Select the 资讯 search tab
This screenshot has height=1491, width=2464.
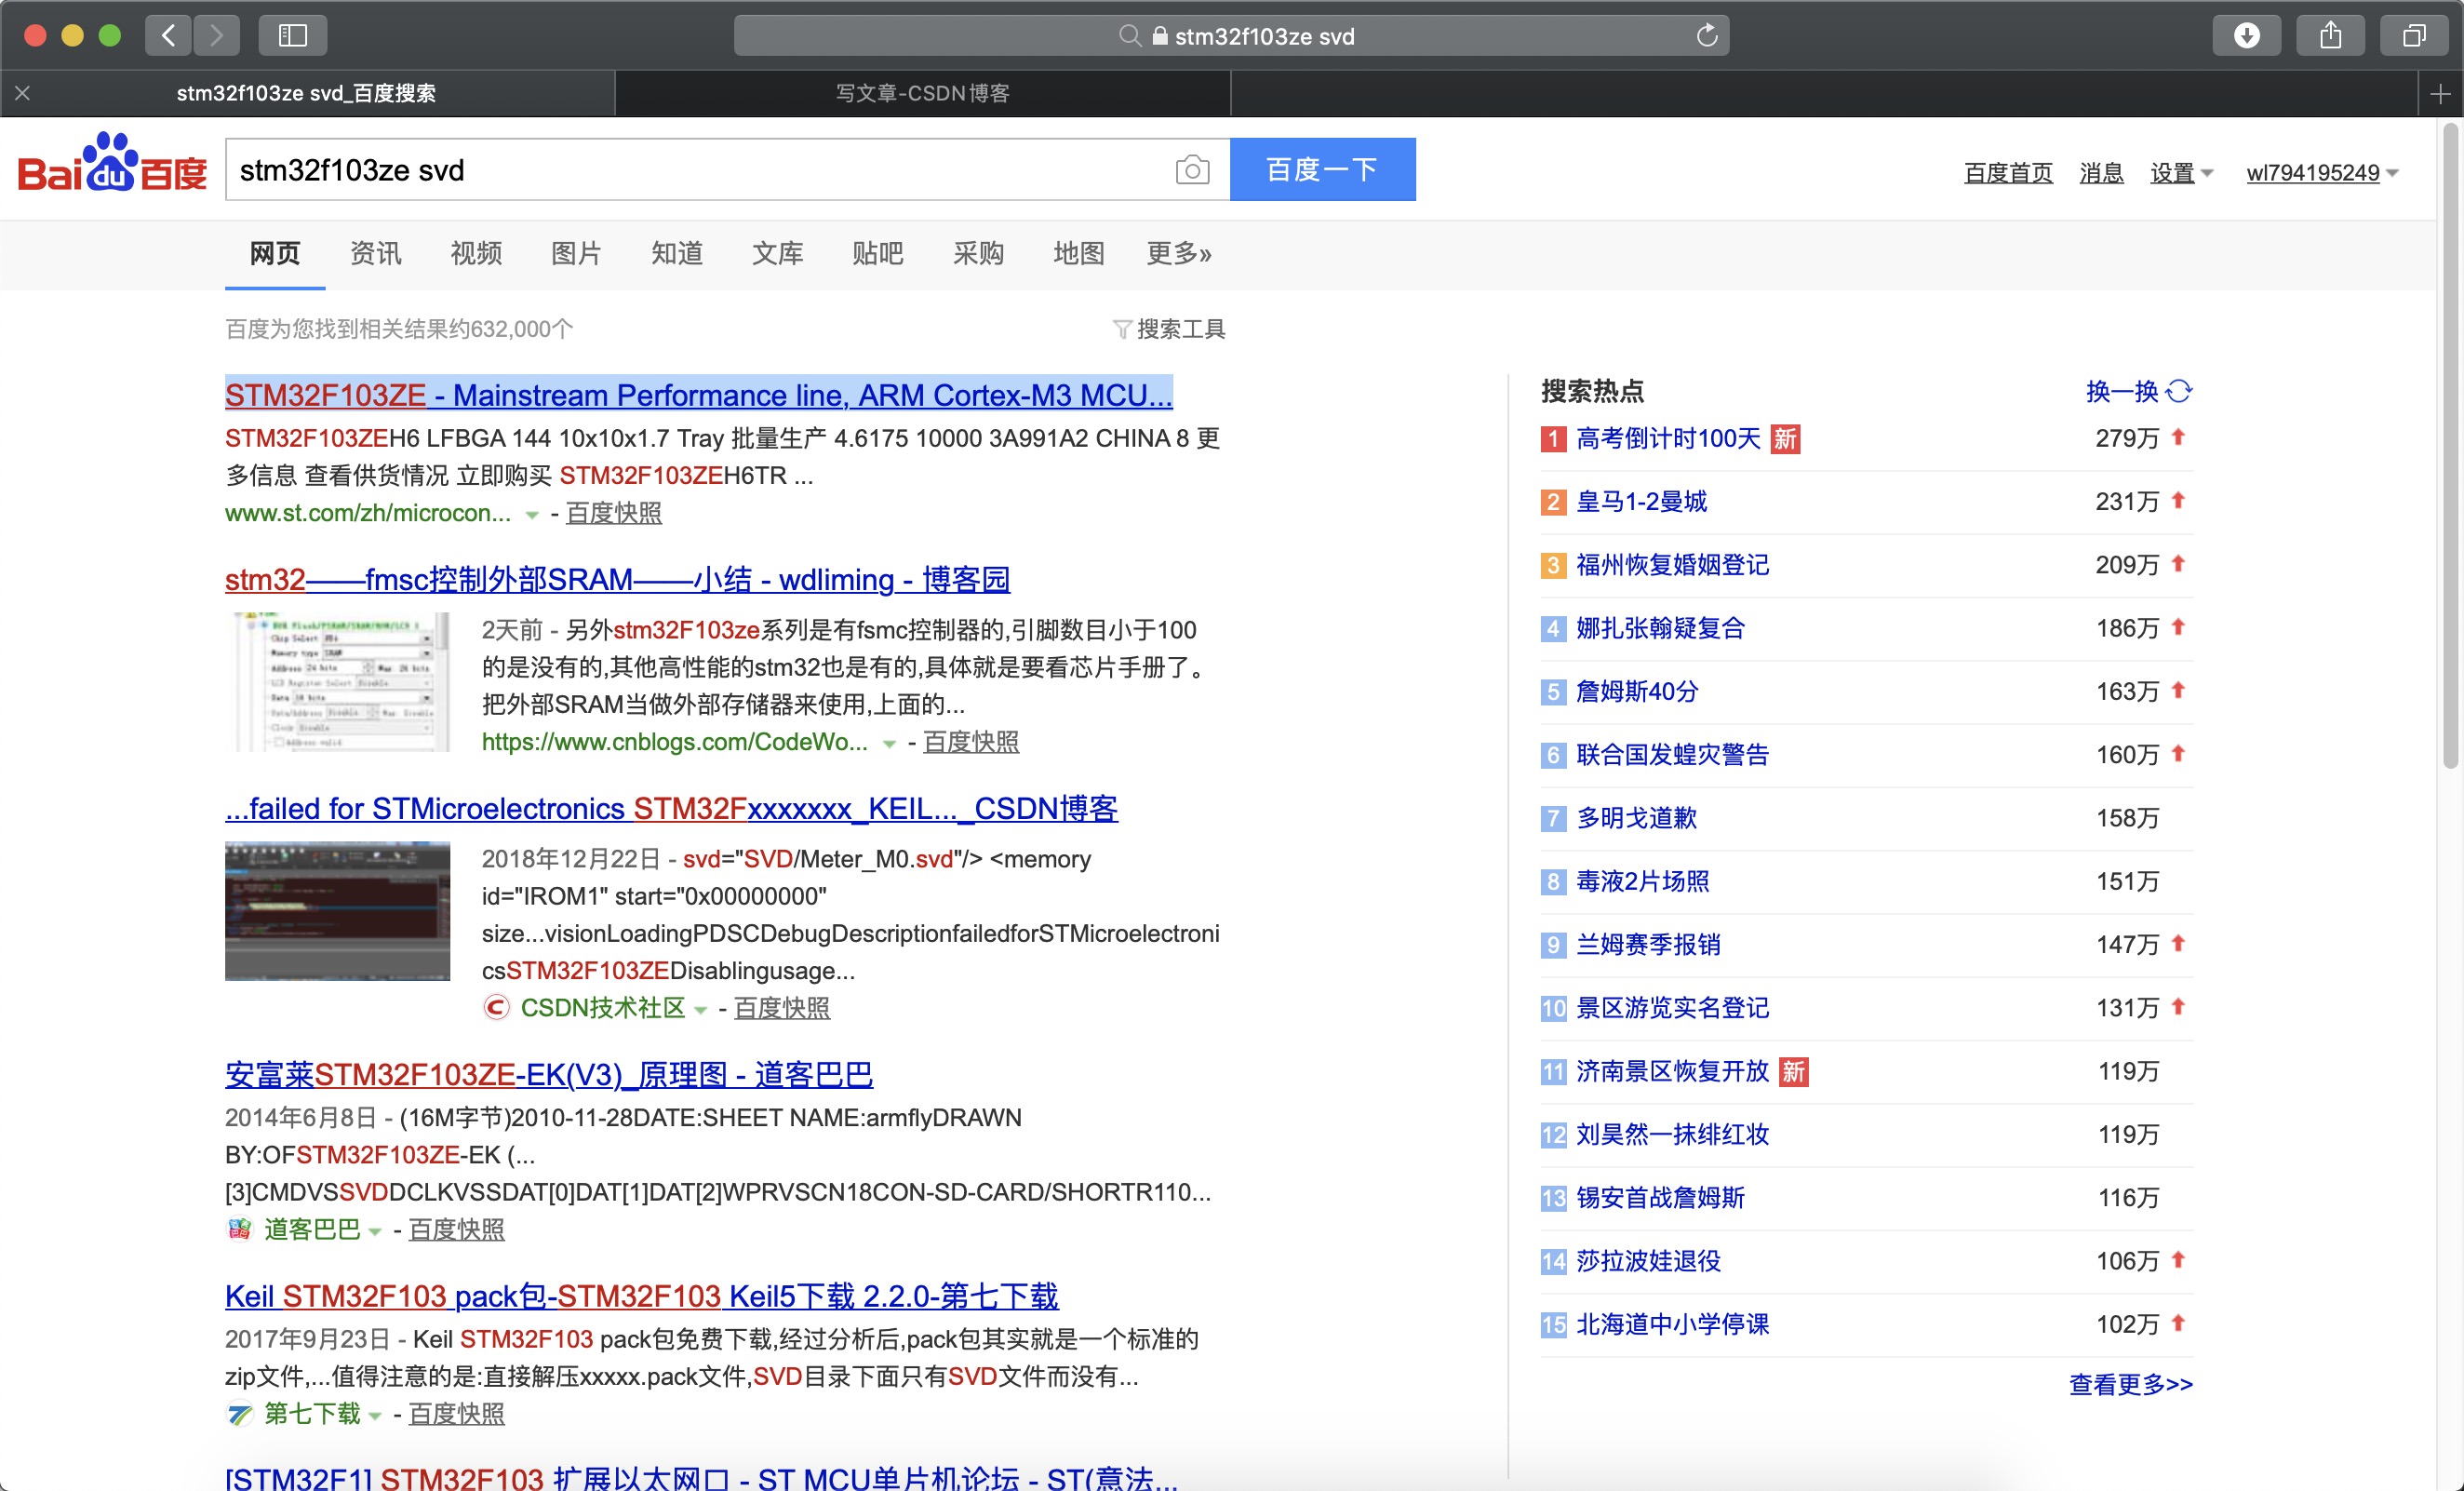pyautogui.click(x=375, y=253)
